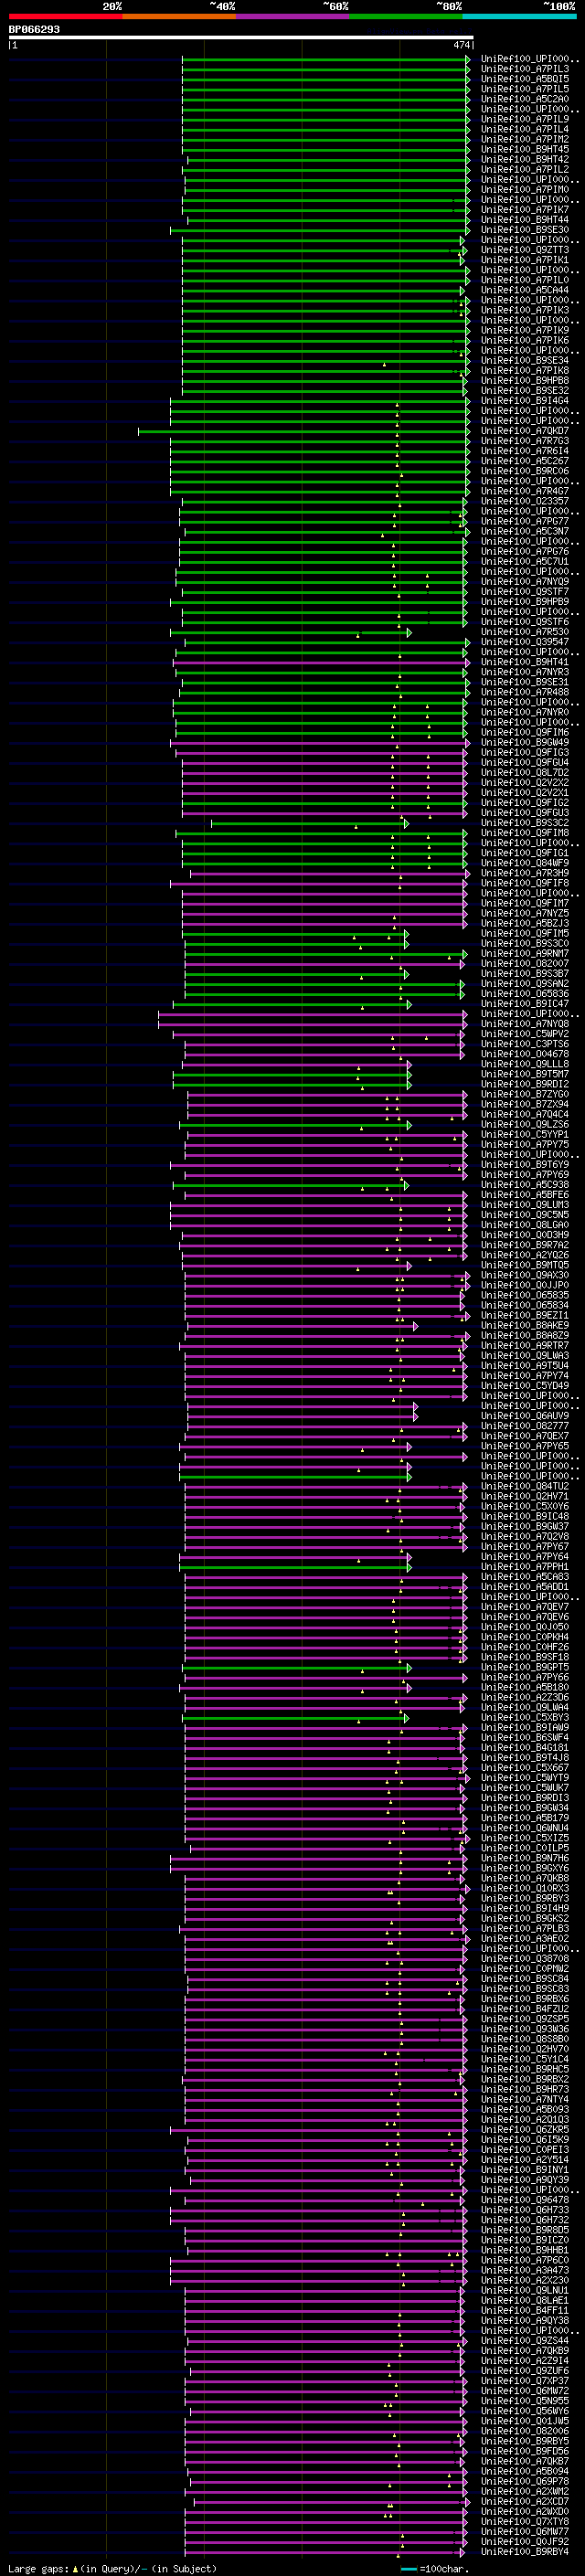Click the white query sequence bar
Image resolution: width=585 pixels, height=2576 pixels.
pyautogui.click(x=241, y=37)
